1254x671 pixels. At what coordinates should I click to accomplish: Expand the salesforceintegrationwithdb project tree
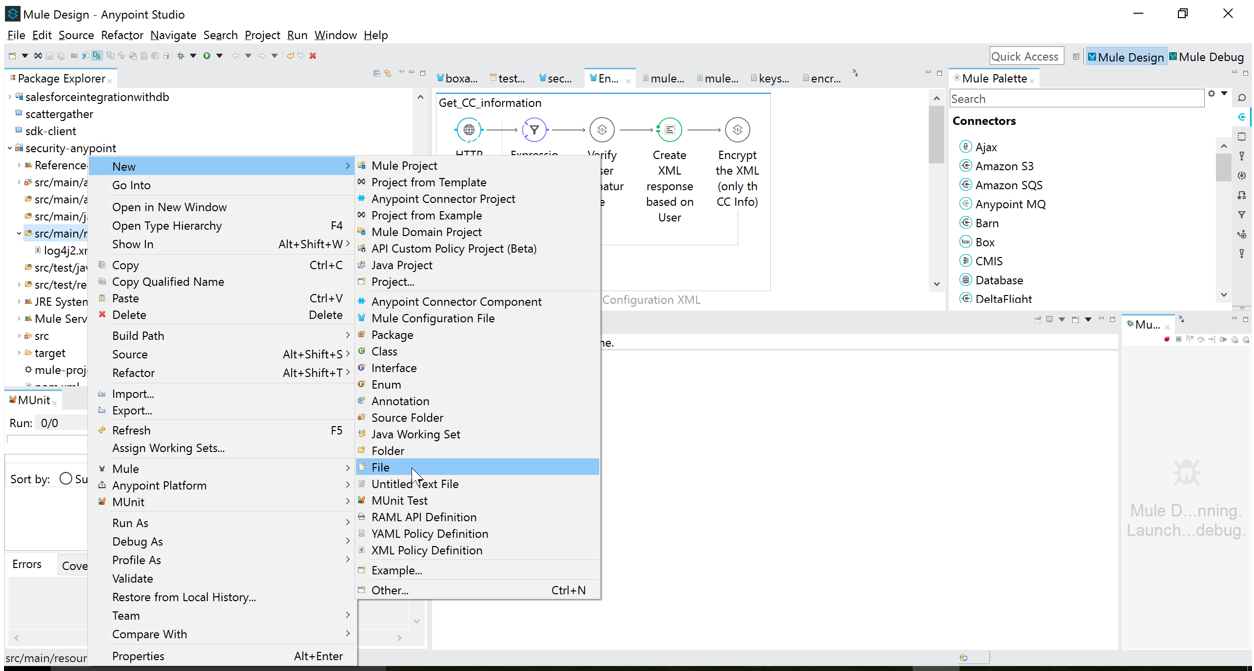click(x=10, y=97)
